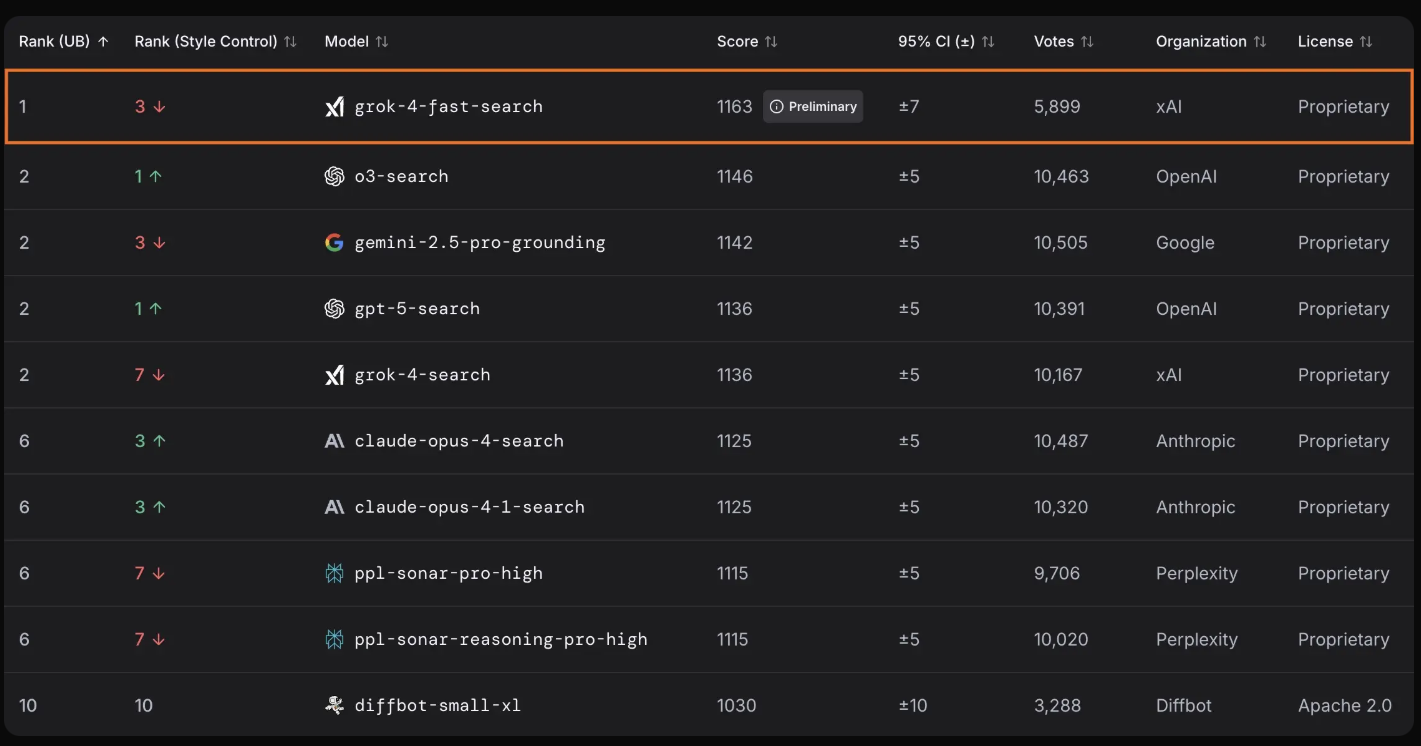The width and height of the screenshot is (1421, 746).
Task: Click the Rank (Style Control) header label
Action: tap(206, 42)
